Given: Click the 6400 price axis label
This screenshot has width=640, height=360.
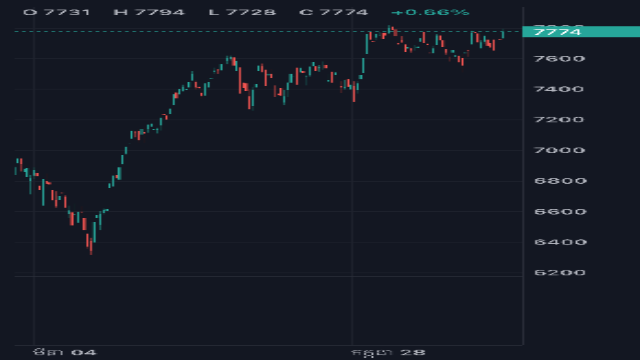Looking at the screenshot, I should point(560,242).
